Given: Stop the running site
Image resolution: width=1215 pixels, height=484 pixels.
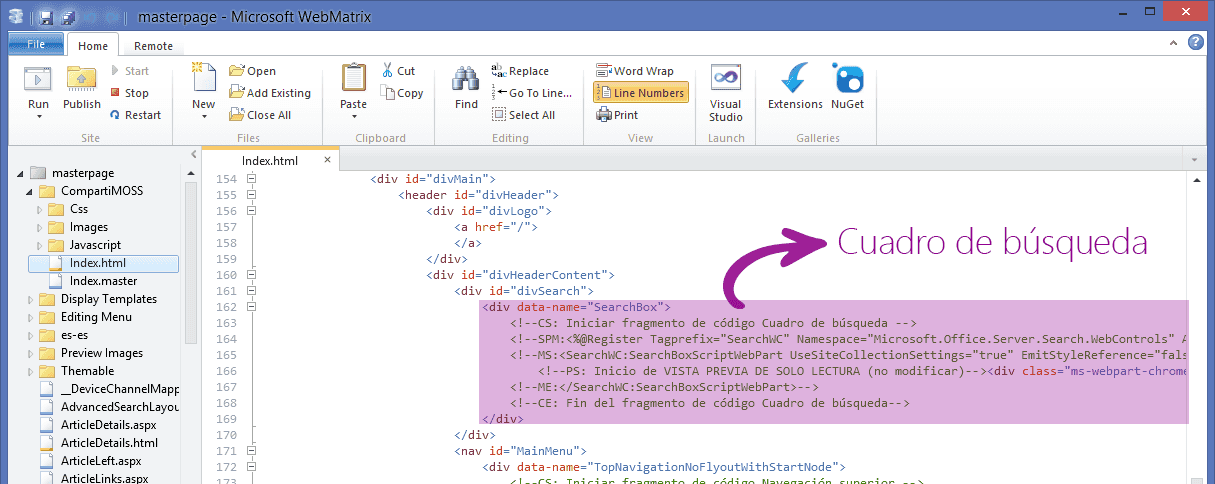Looking at the screenshot, I should 129,93.
